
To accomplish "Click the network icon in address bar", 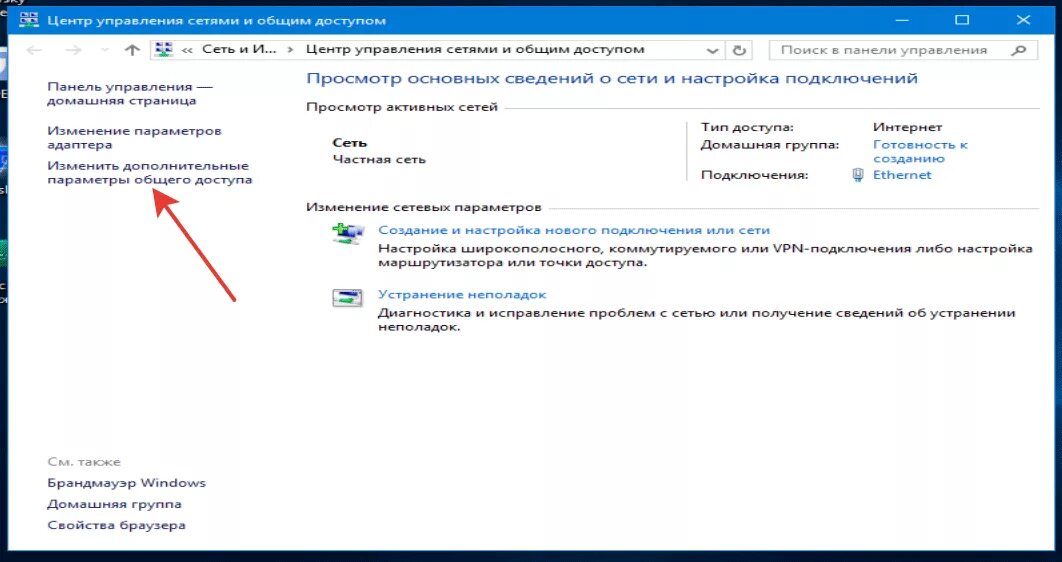I will (x=164, y=49).
